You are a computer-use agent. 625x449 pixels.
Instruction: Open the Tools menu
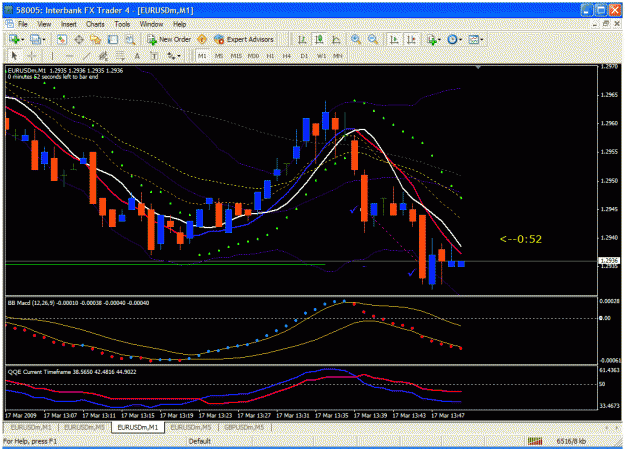click(122, 24)
